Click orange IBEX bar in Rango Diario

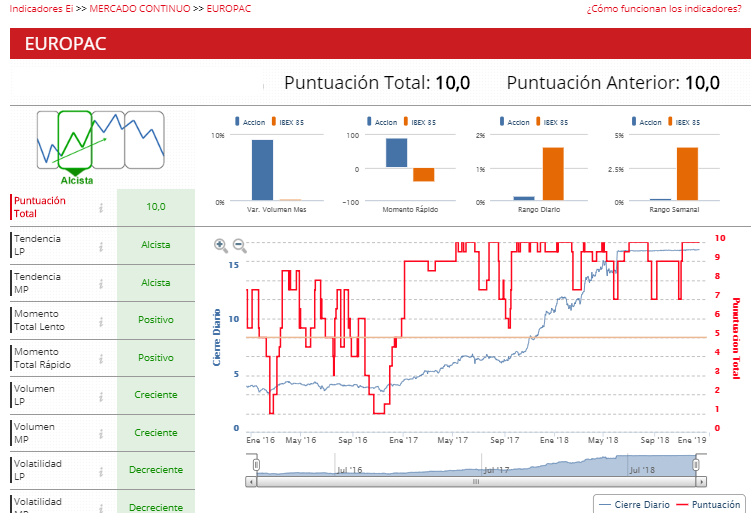[553, 174]
